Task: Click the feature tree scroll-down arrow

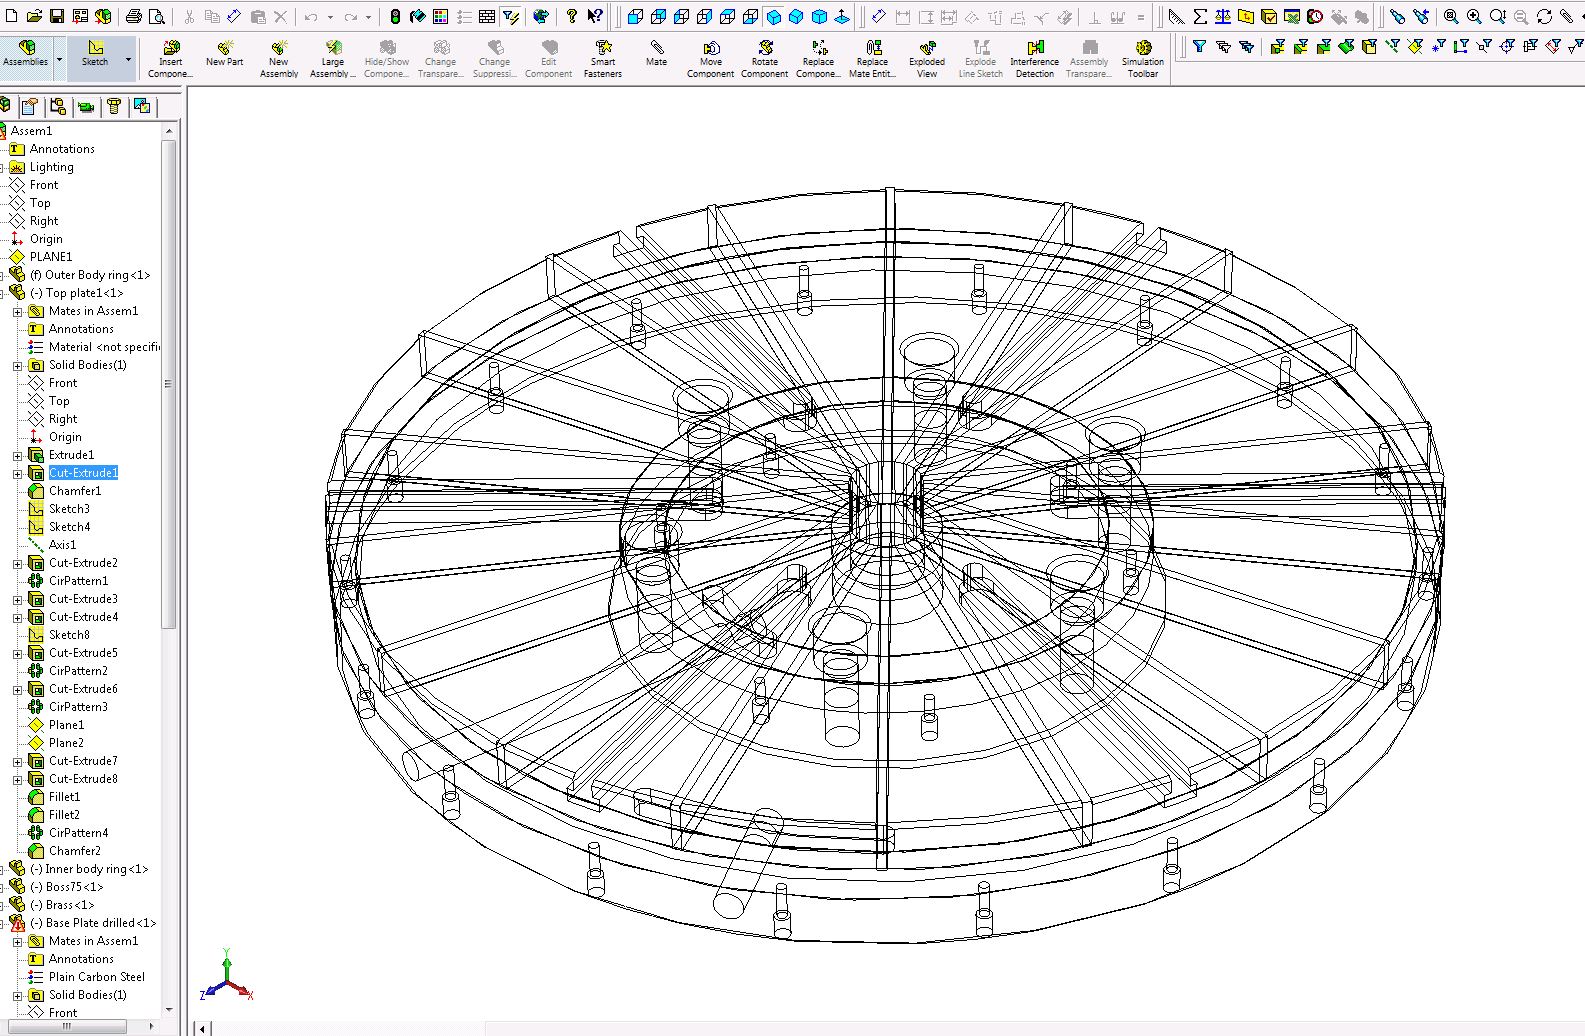Action: point(168,1010)
